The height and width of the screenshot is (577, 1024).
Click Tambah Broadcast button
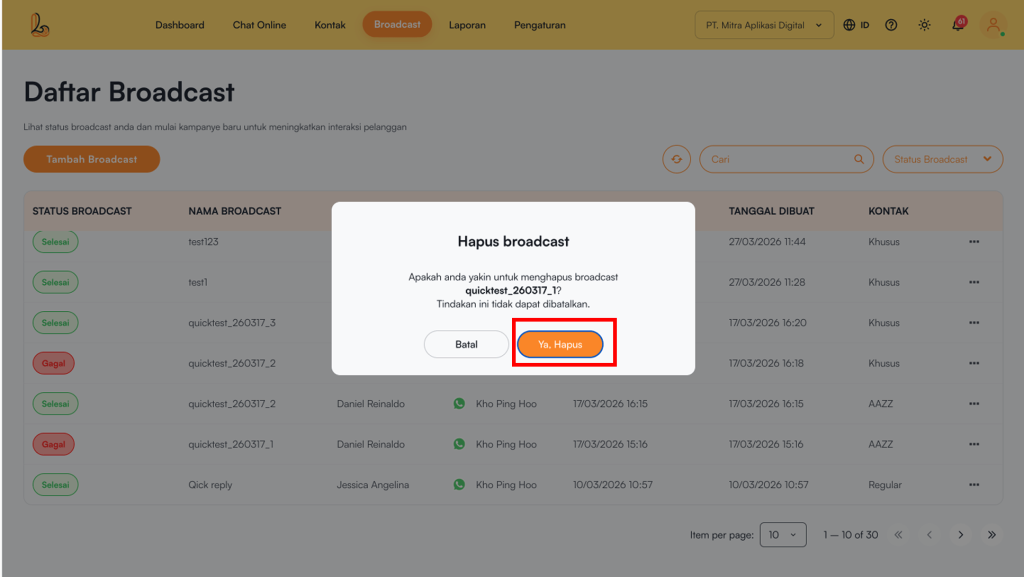(x=92, y=159)
